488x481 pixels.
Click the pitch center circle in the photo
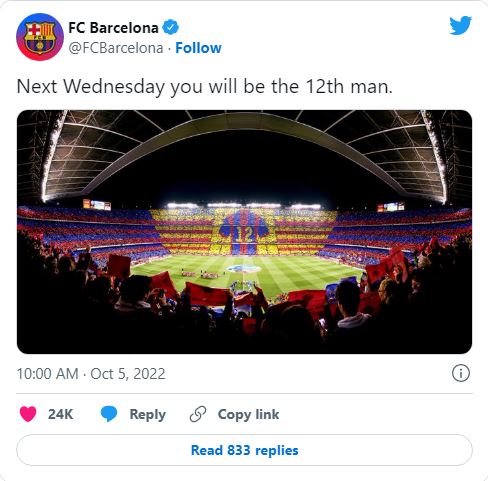coord(244,269)
